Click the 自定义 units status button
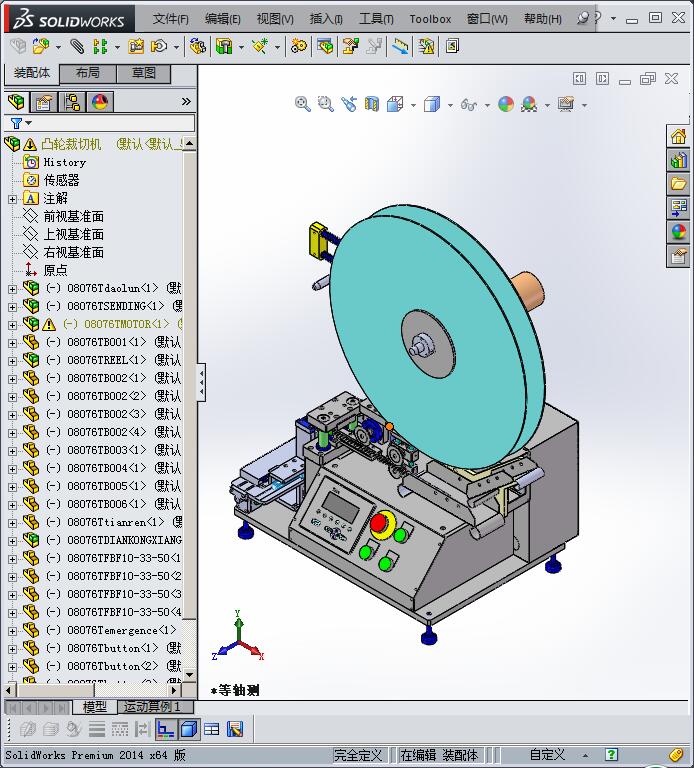 point(547,755)
